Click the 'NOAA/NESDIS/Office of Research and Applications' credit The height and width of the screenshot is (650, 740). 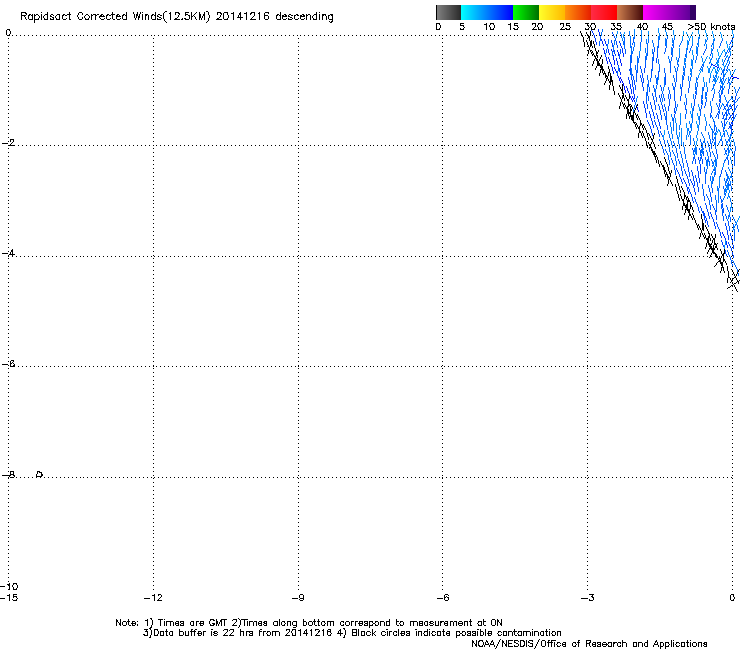[x=589, y=644]
